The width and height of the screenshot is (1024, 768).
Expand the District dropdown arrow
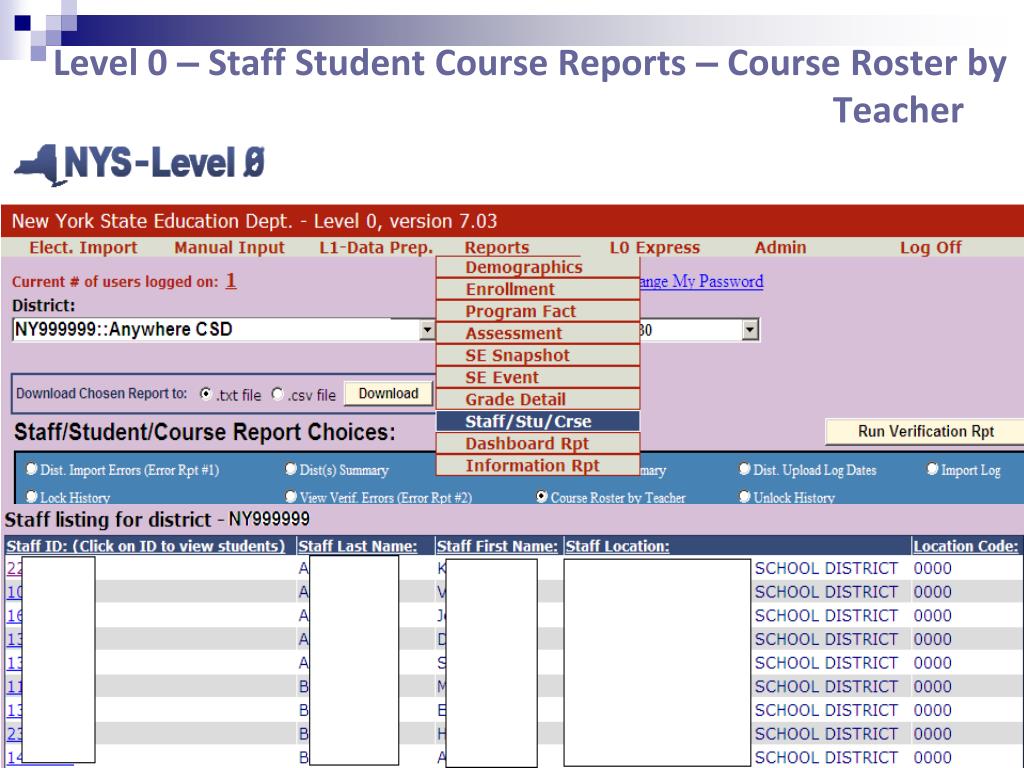tap(427, 330)
